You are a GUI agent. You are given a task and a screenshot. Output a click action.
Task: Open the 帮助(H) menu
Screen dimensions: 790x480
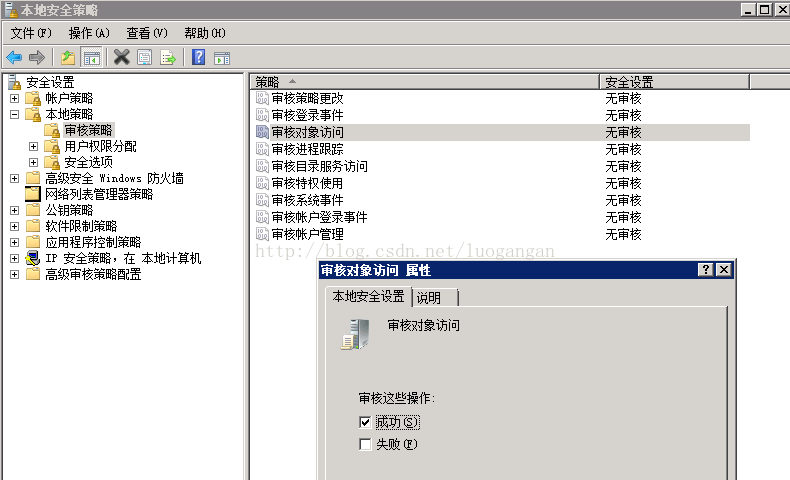click(x=205, y=33)
